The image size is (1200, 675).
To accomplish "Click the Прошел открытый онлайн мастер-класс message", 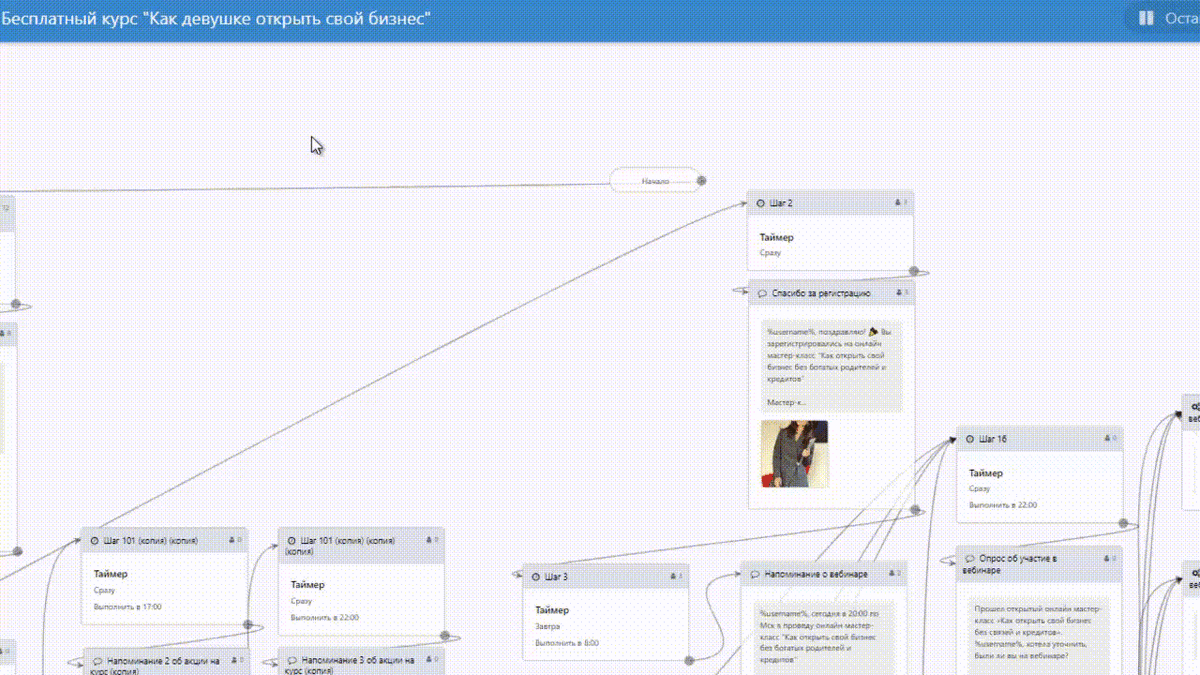I will pos(1038,632).
